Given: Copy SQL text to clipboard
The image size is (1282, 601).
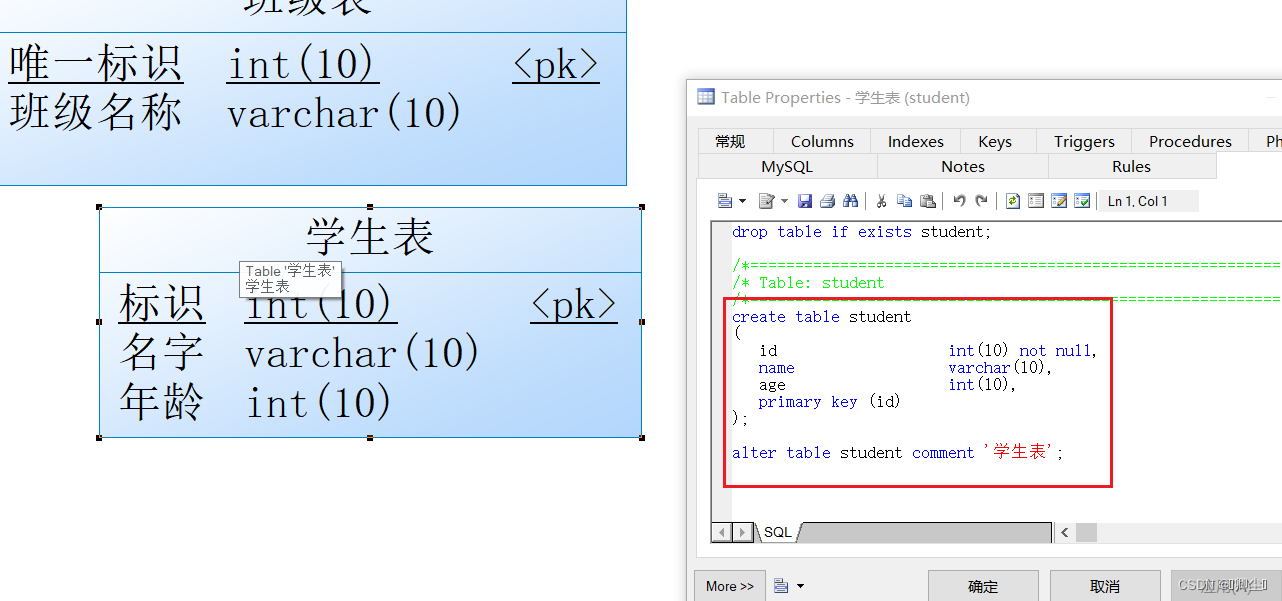Looking at the screenshot, I should pyautogui.click(x=904, y=201).
